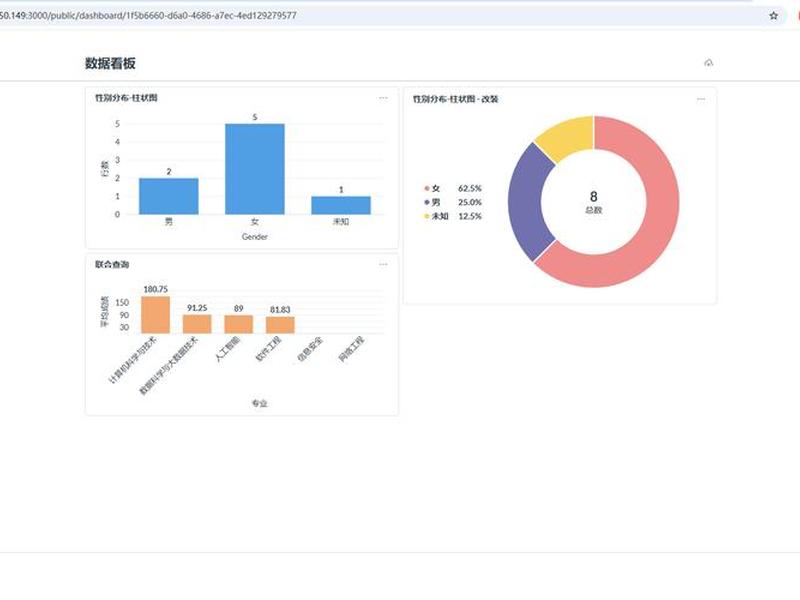
Task: Click the 计算机科学与技术 x-axis label
Action: (x=134, y=360)
